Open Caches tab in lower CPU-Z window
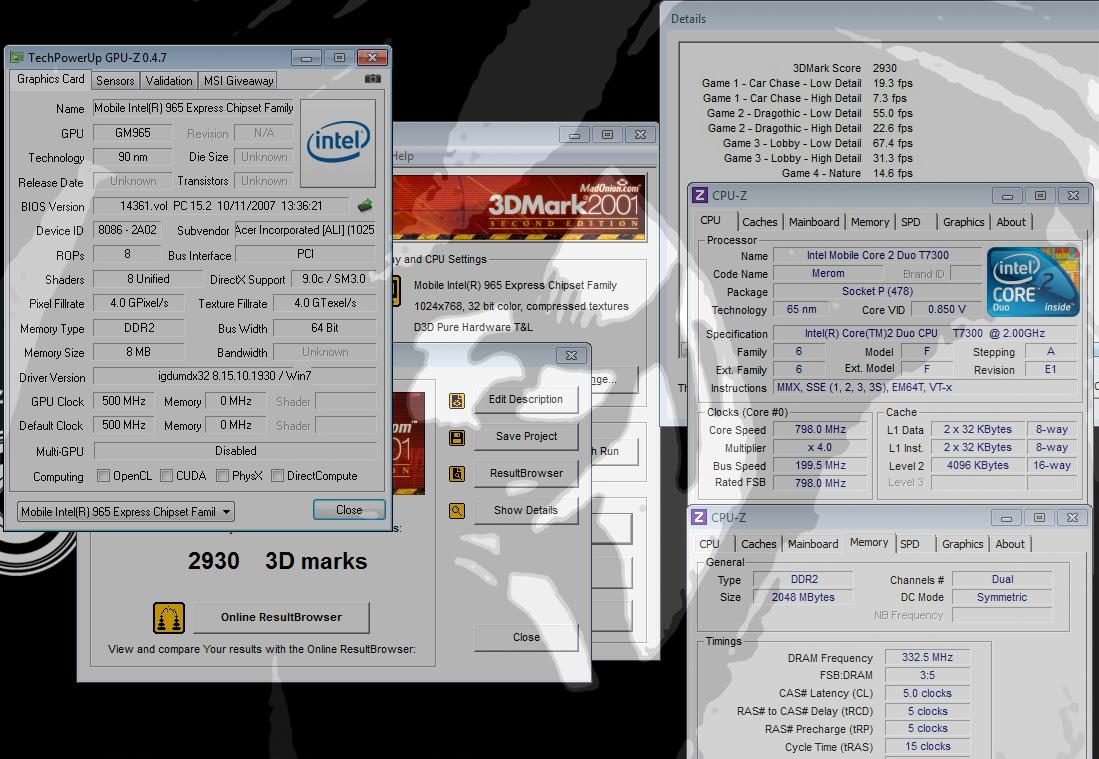 coord(758,544)
